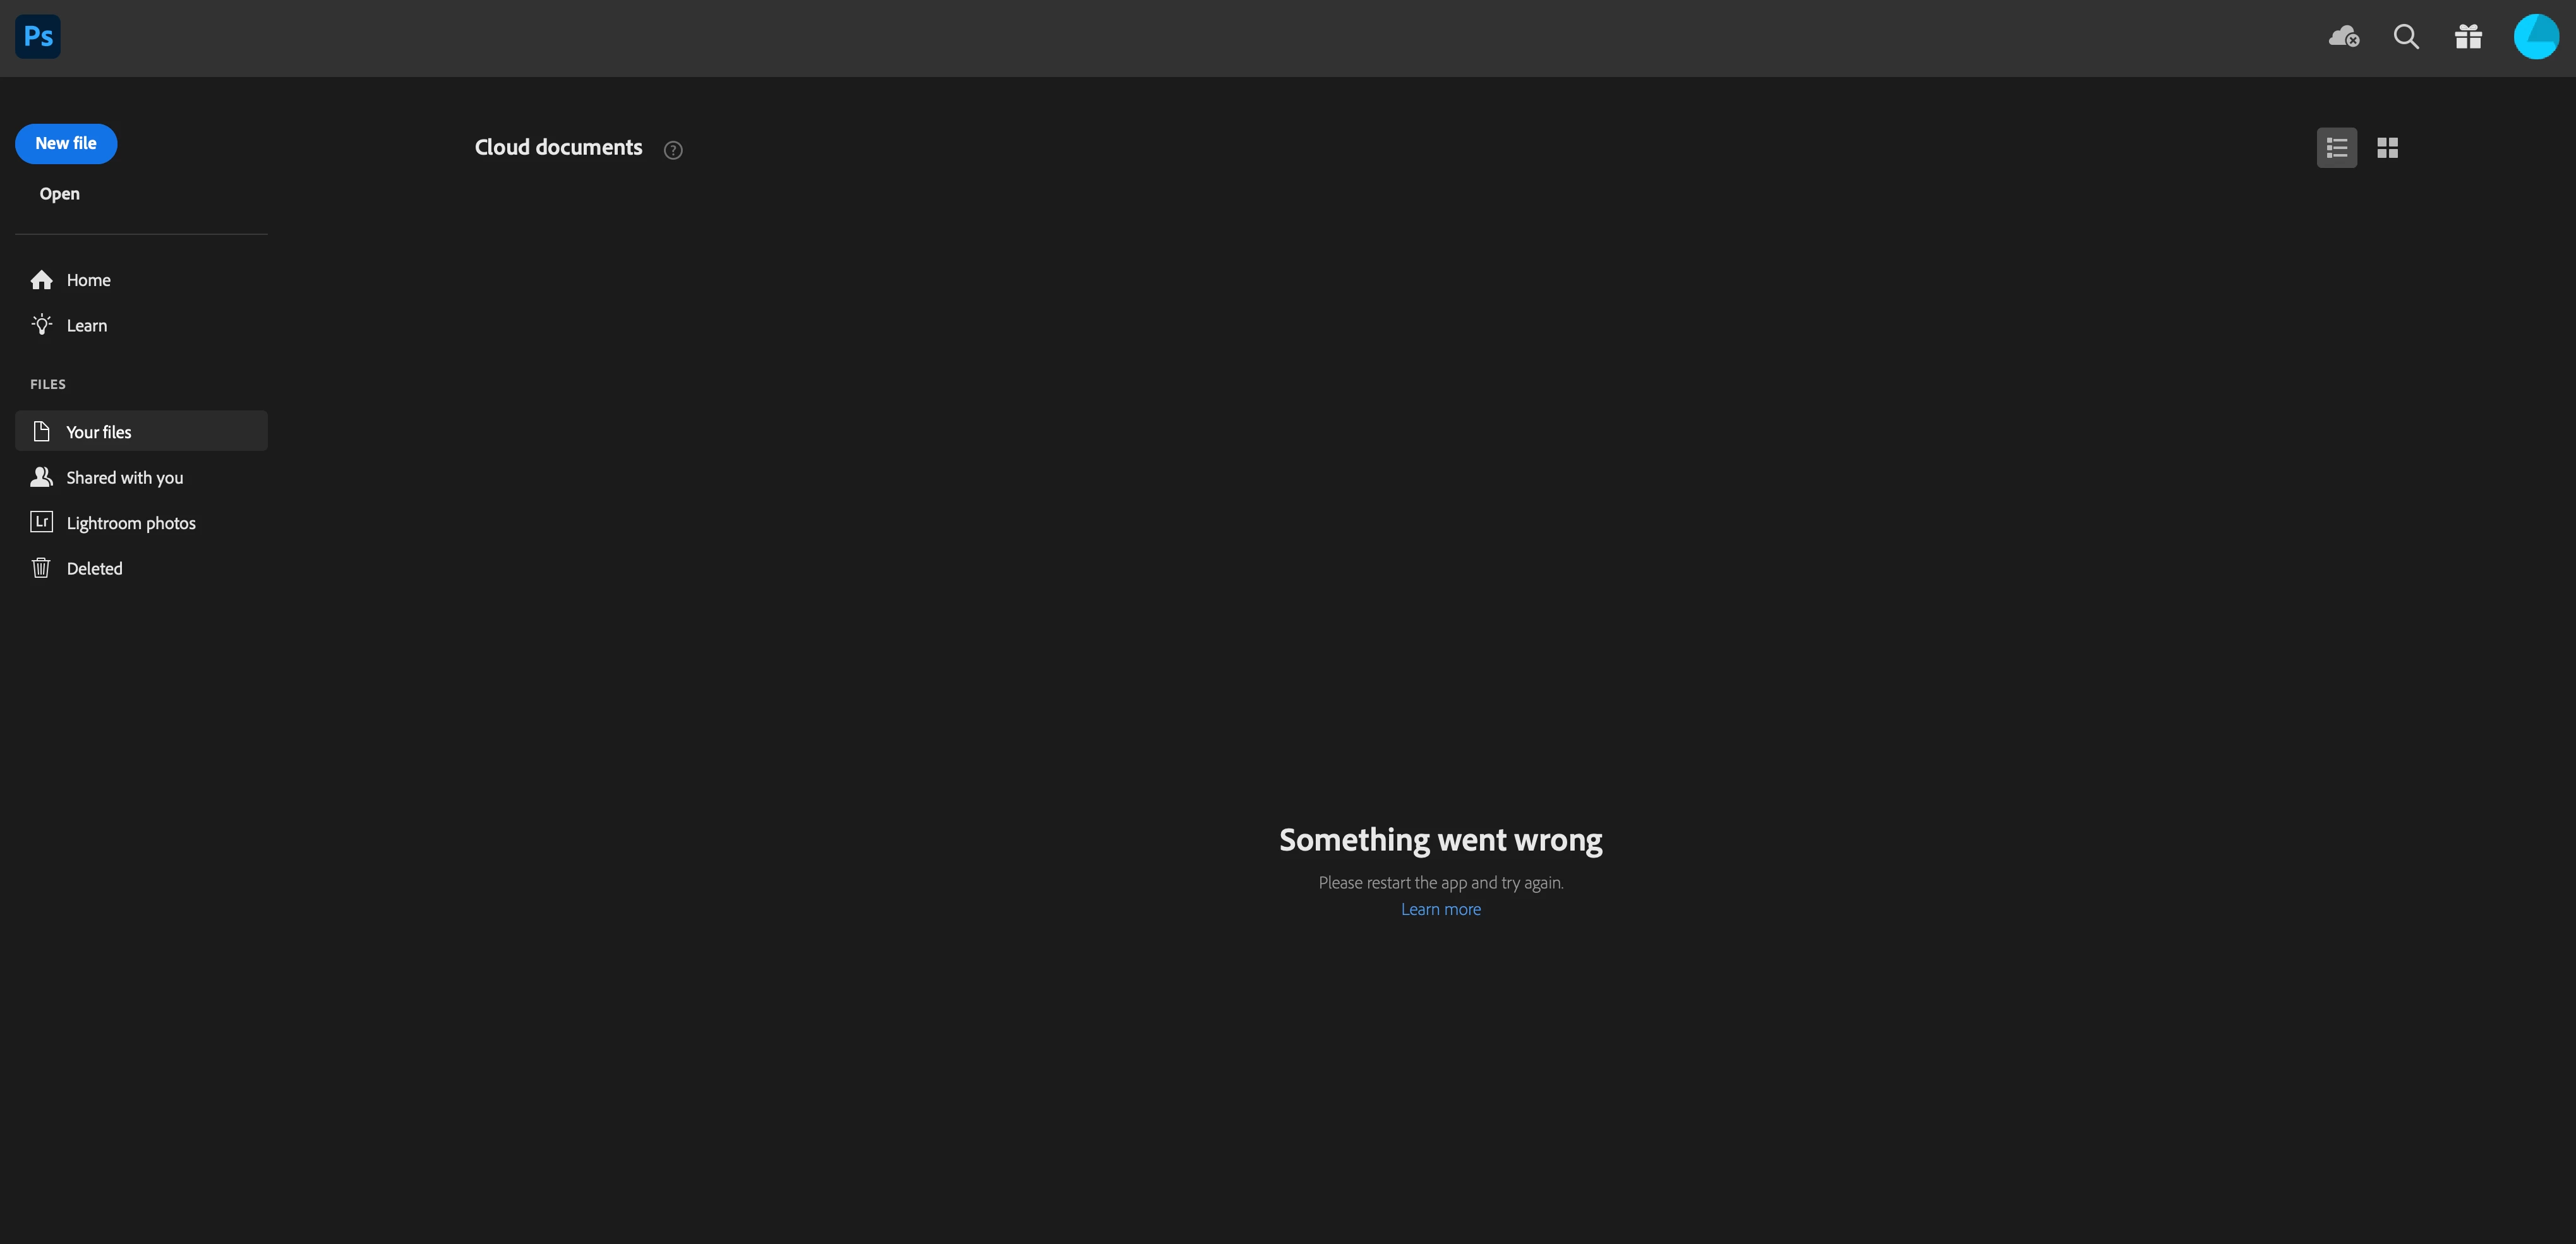Image resolution: width=2576 pixels, height=1244 pixels.
Task: Open the What's New gift icon
Action: [x=2468, y=37]
